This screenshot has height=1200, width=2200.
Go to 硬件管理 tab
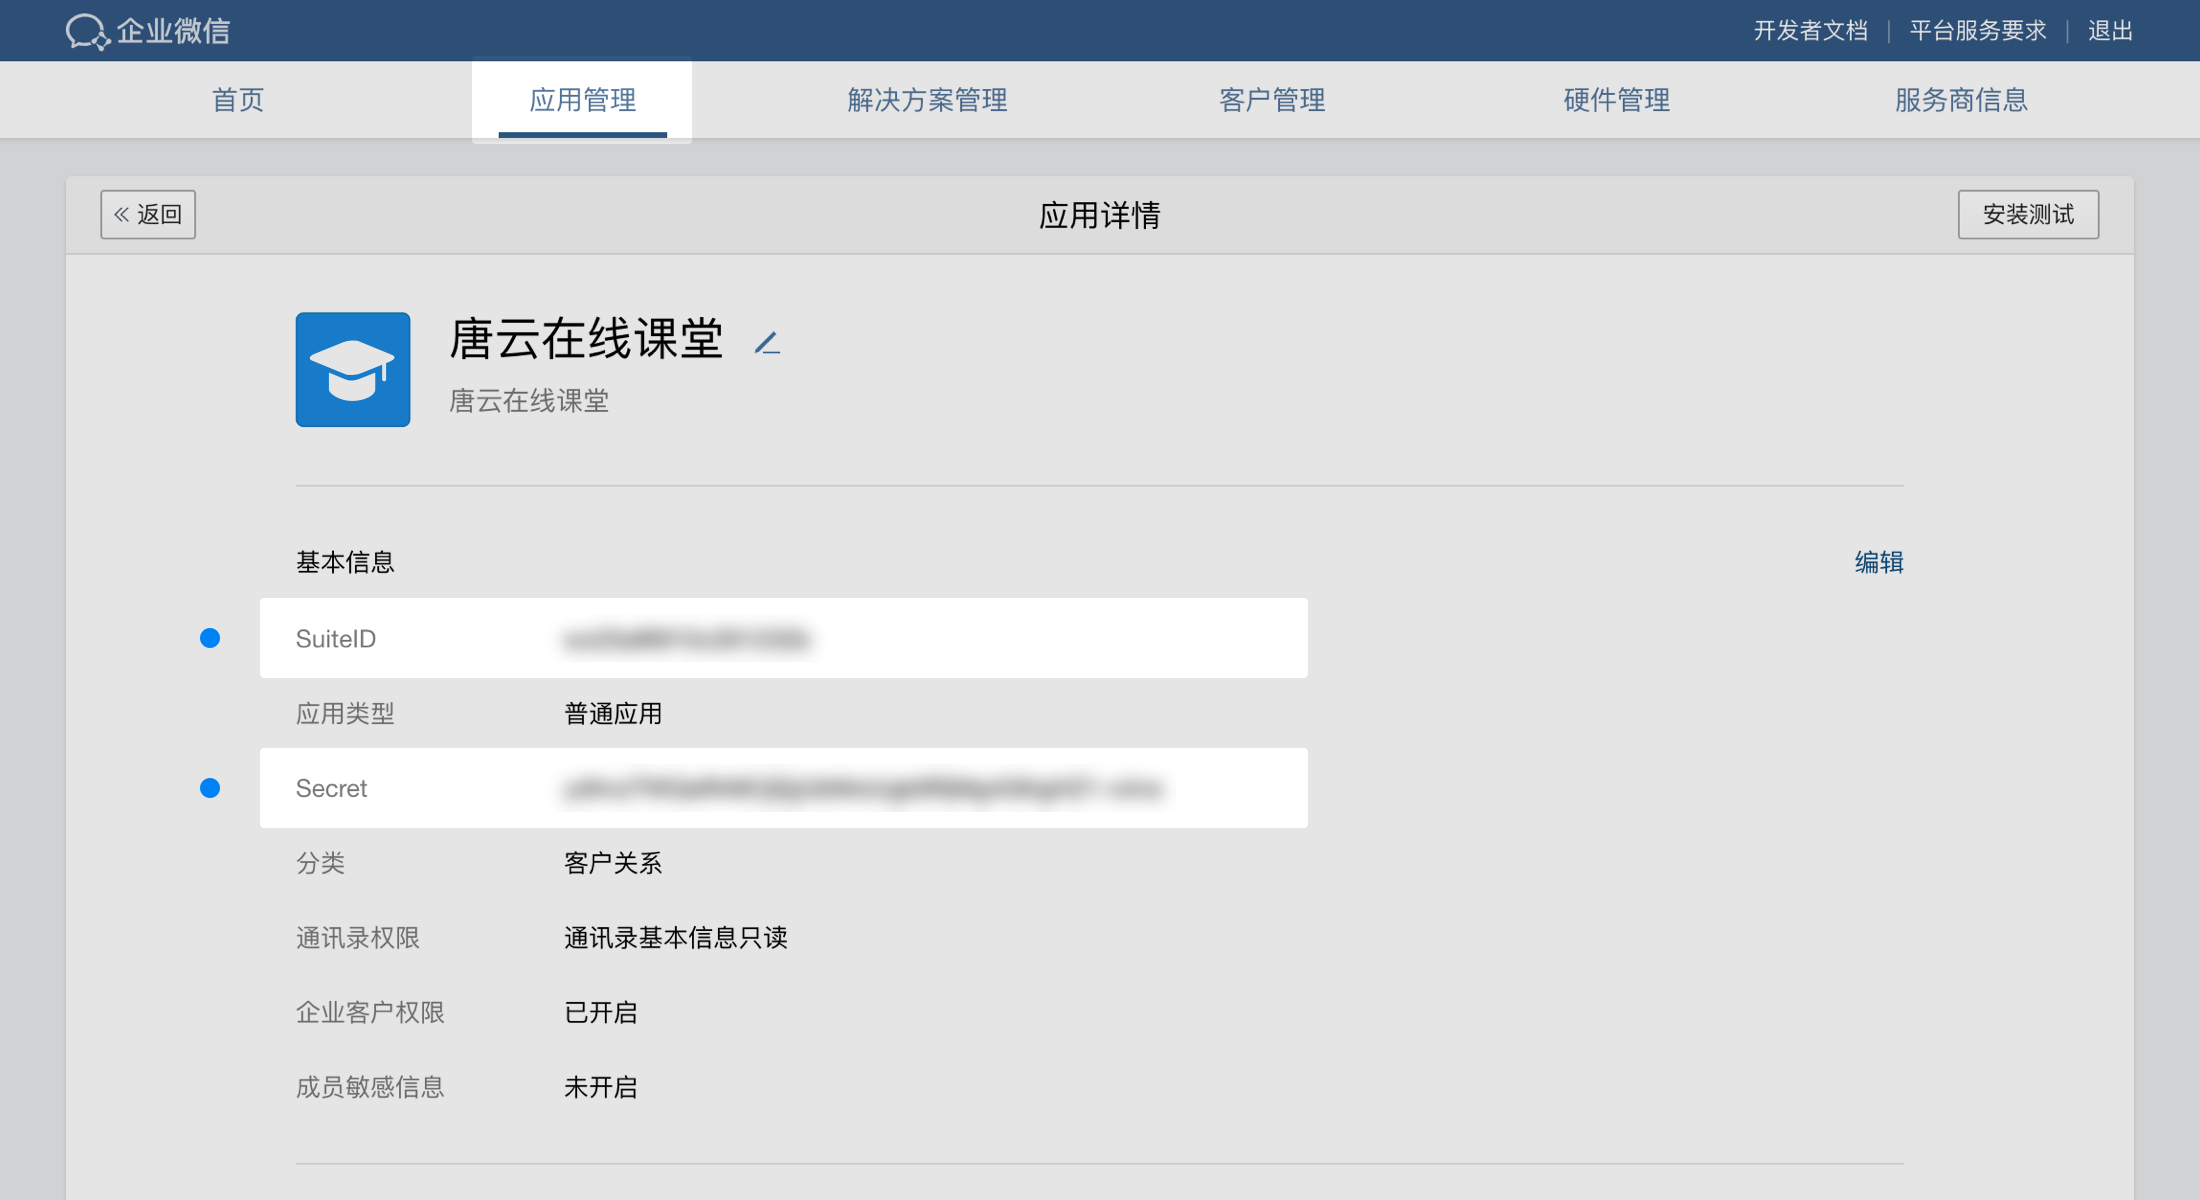coord(1617,100)
